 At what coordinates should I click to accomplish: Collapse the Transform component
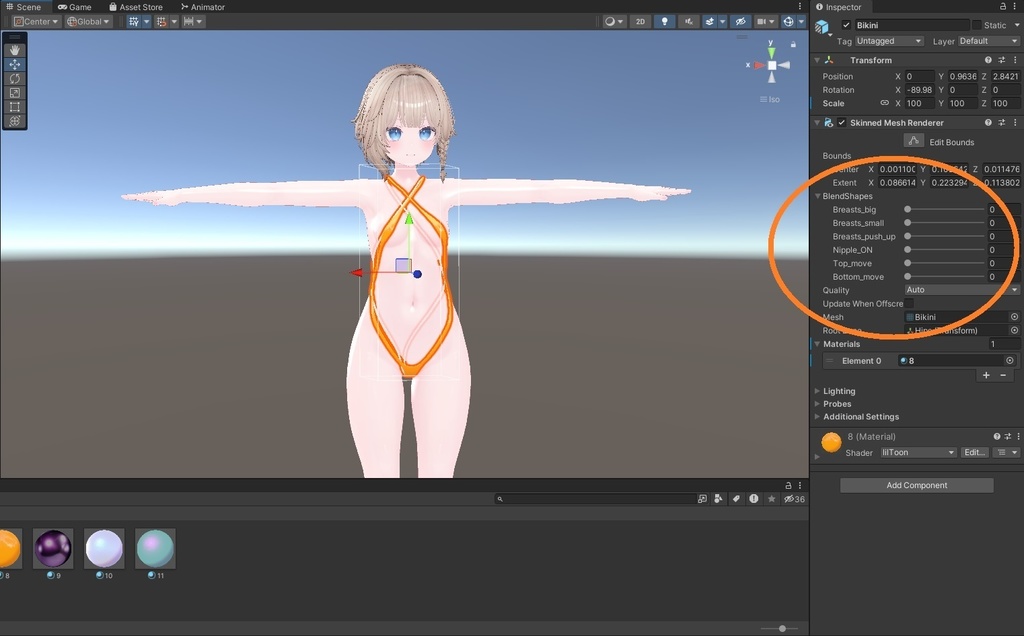point(817,60)
